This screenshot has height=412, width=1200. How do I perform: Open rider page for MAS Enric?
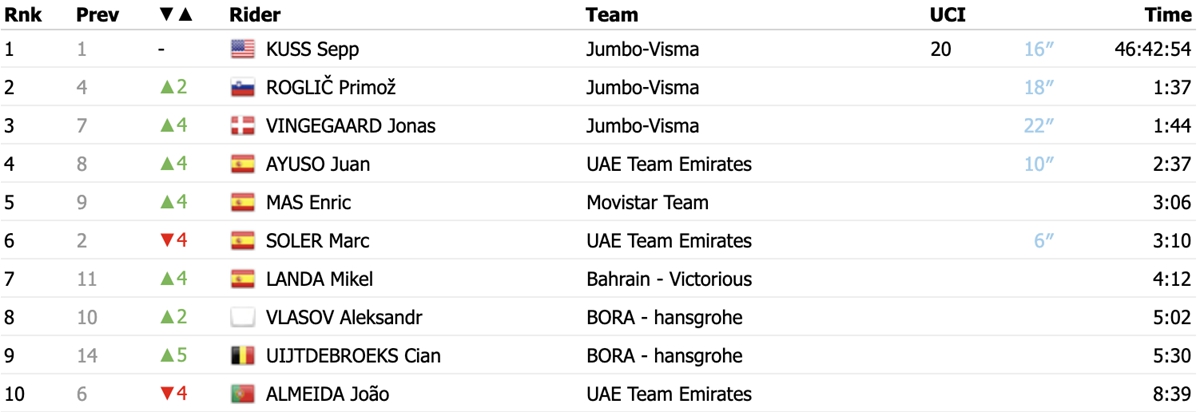[308, 203]
